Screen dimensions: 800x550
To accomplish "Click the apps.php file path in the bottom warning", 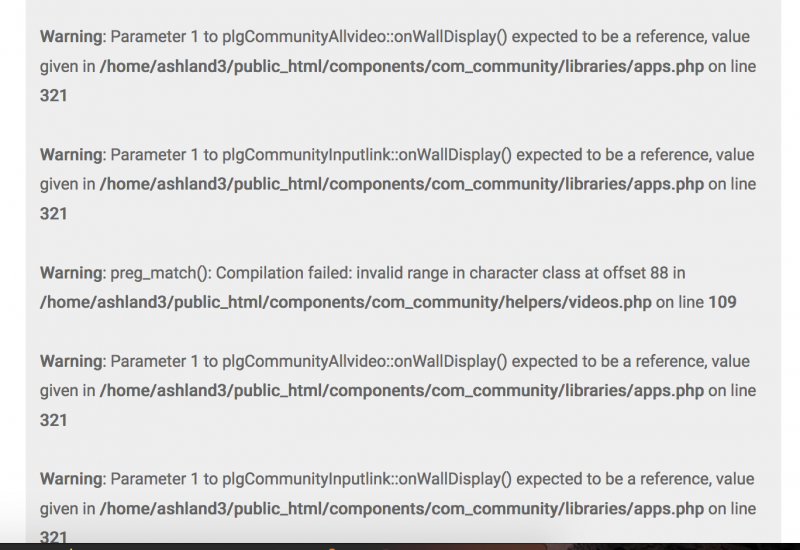I will [402, 509].
